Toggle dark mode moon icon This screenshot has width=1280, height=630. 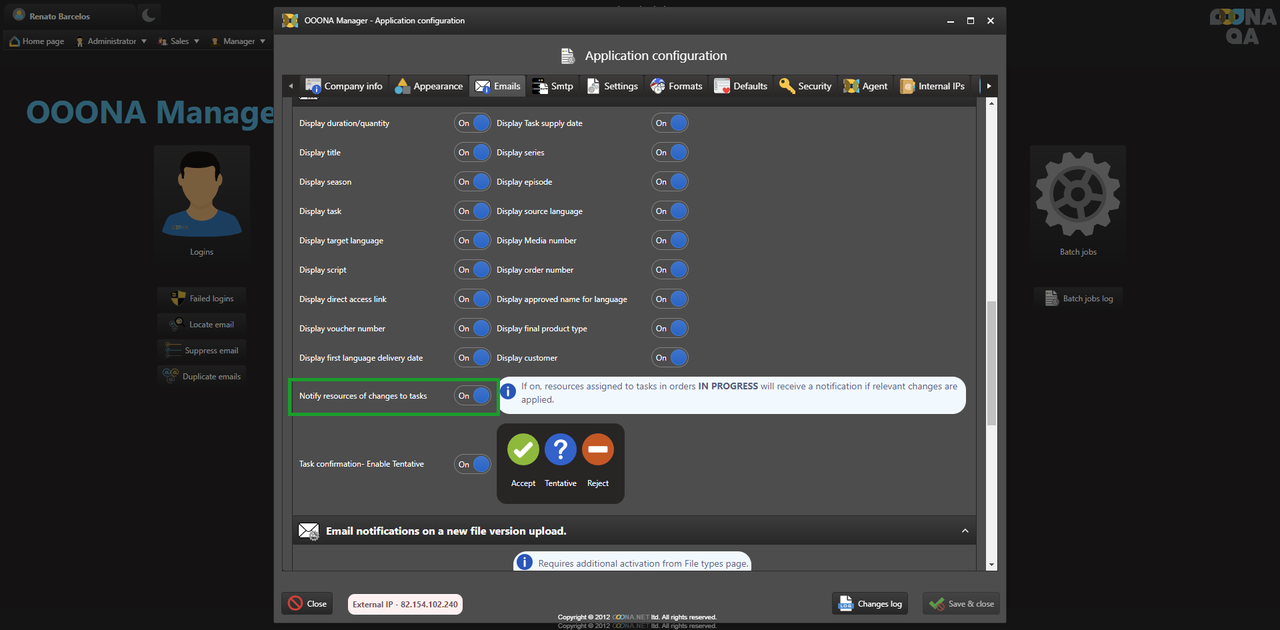(148, 15)
